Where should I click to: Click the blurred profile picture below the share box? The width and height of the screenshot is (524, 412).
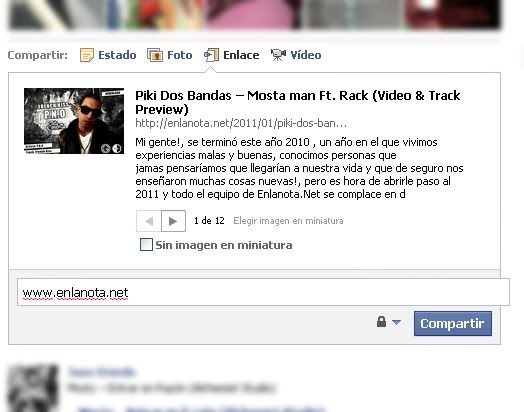(x=32, y=388)
